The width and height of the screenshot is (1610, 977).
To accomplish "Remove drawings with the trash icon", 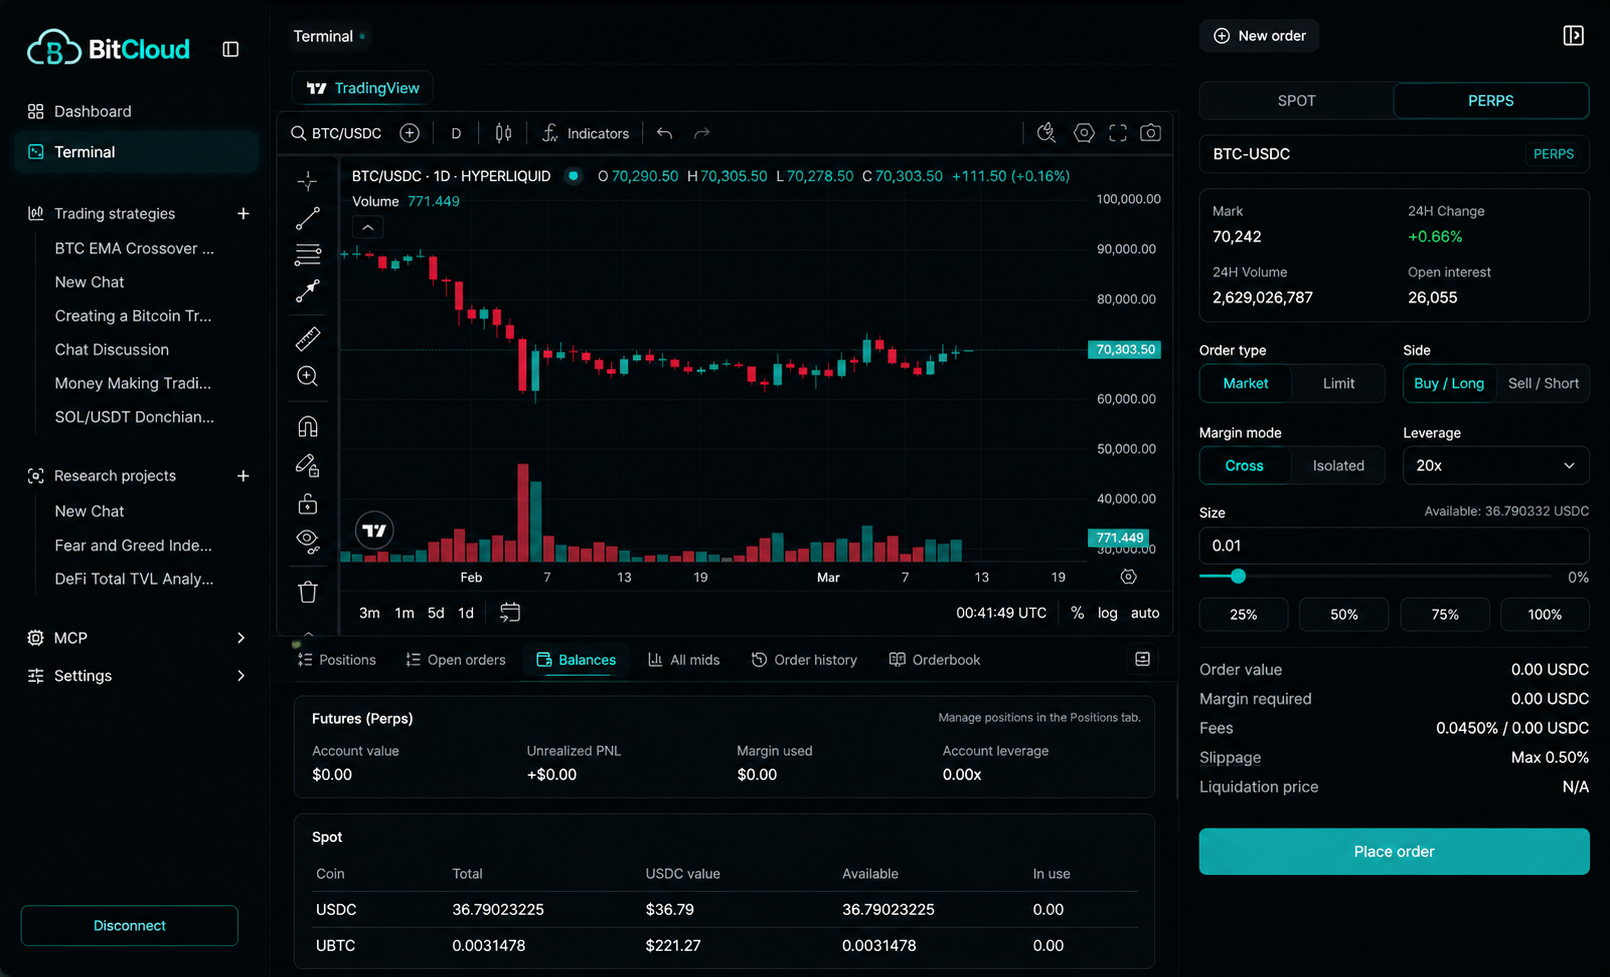I will pyautogui.click(x=308, y=592).
